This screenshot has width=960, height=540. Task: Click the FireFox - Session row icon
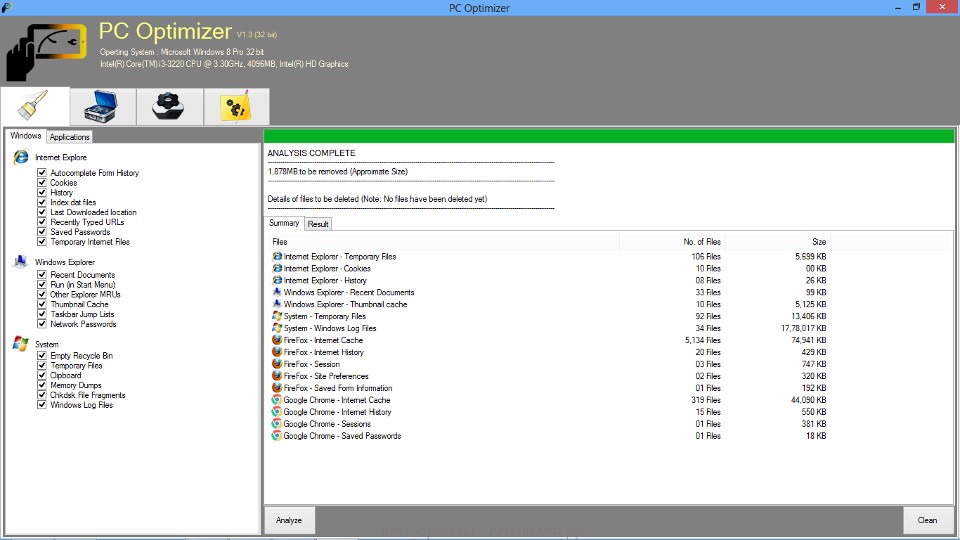pos(277,364)
